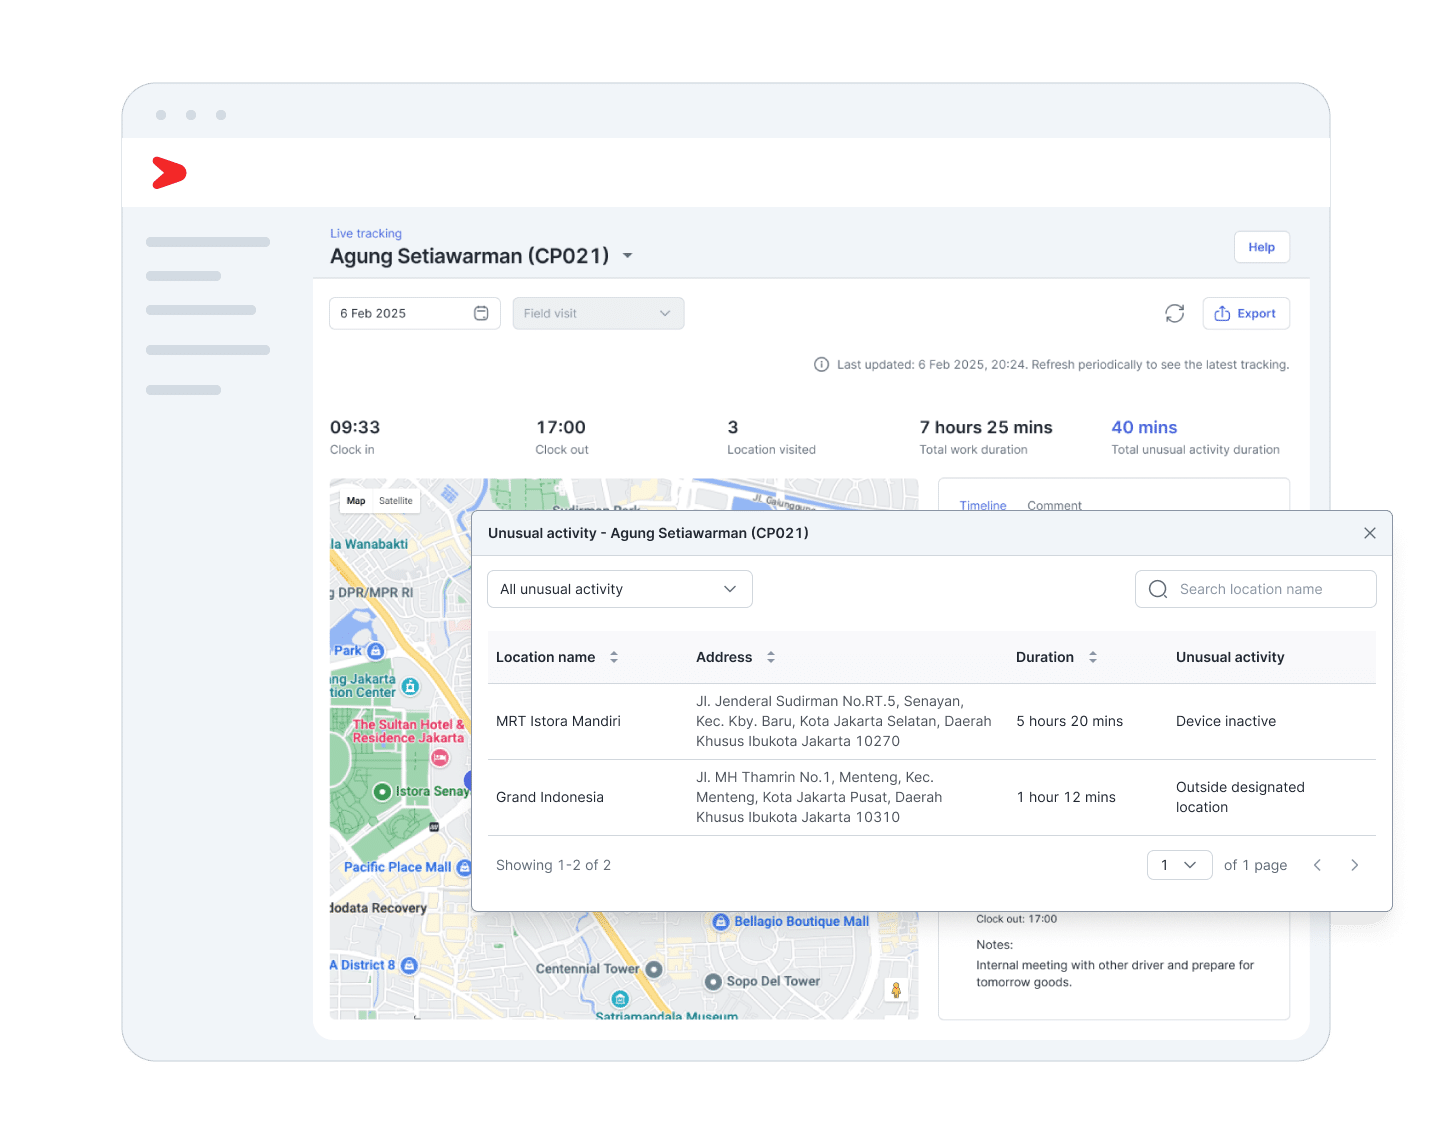1452x1144 pixels.
Task: Close the Unusual activity dialog
Action: tap(1369, 533)
